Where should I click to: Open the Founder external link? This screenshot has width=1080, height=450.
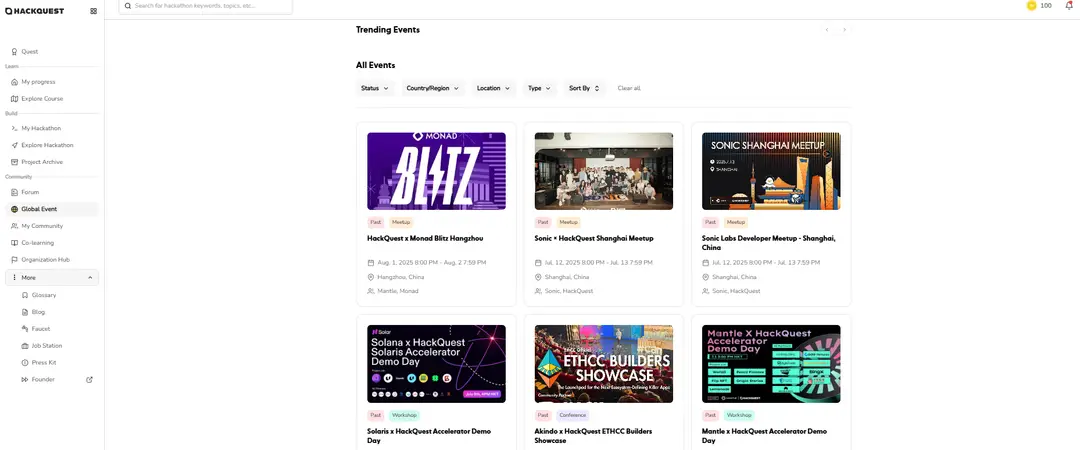(43, 380)
